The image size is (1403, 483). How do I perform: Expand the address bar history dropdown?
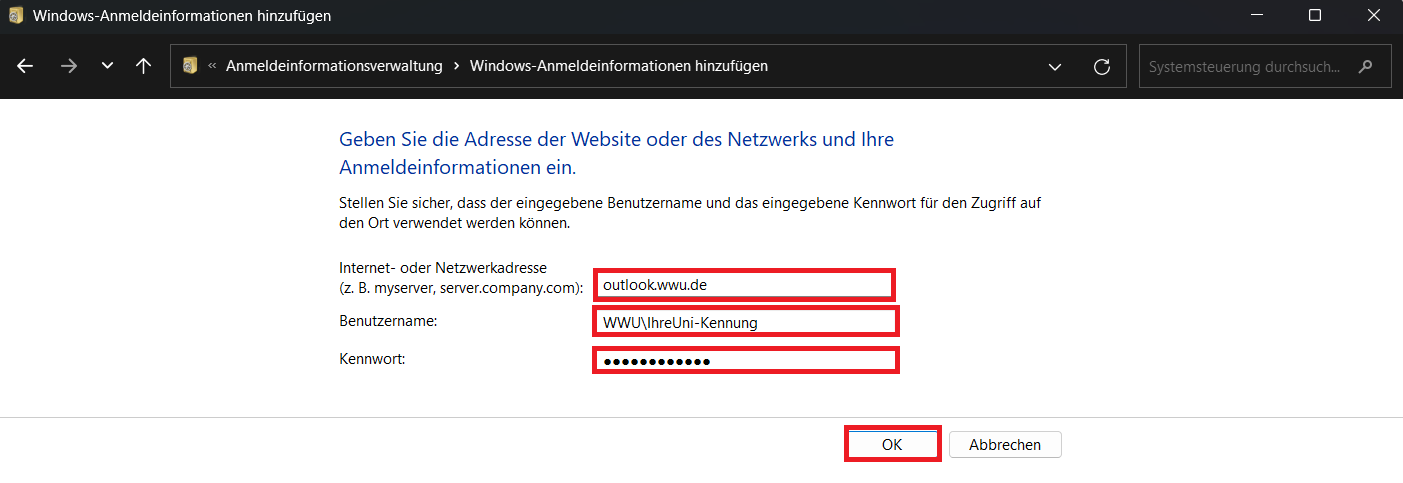[1054, 66]
